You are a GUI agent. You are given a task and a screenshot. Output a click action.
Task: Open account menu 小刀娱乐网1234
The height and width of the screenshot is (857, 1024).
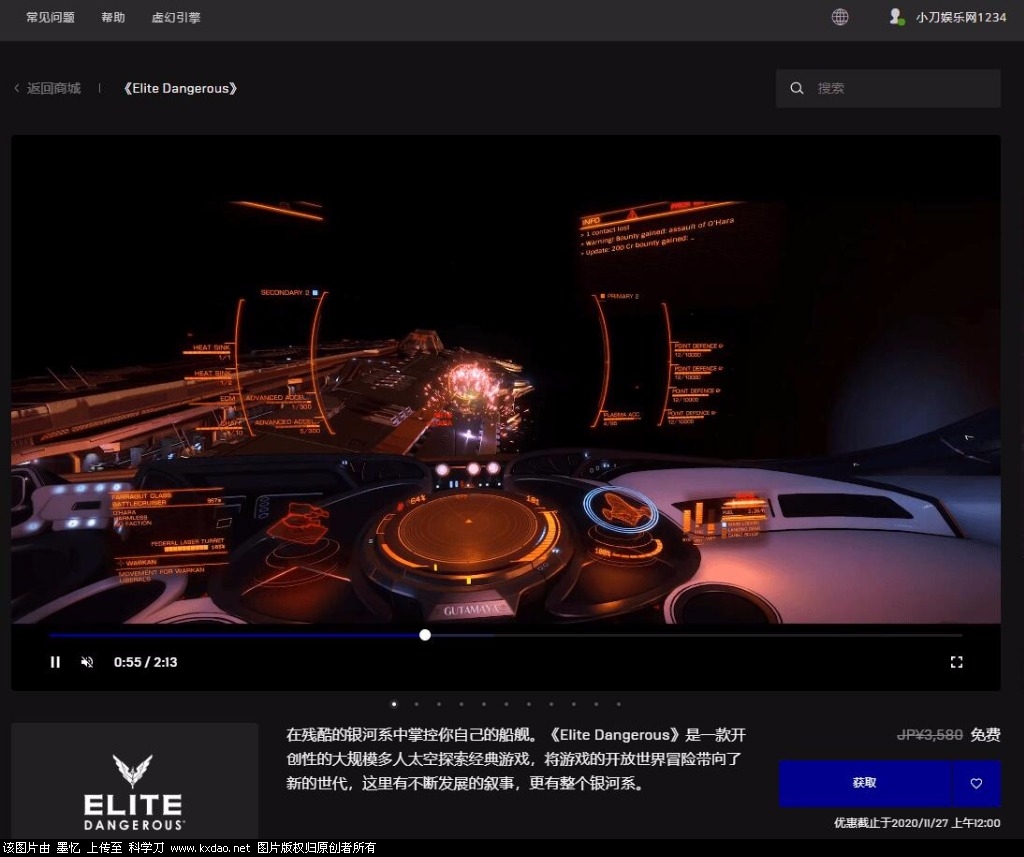point(961,17)
